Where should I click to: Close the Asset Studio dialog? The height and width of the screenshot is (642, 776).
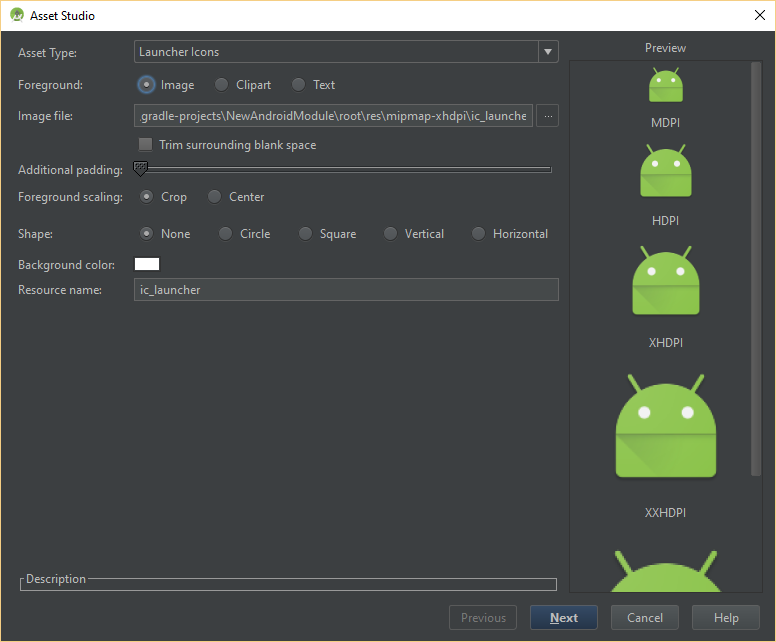pyautogui.click(x=760, y=15)
